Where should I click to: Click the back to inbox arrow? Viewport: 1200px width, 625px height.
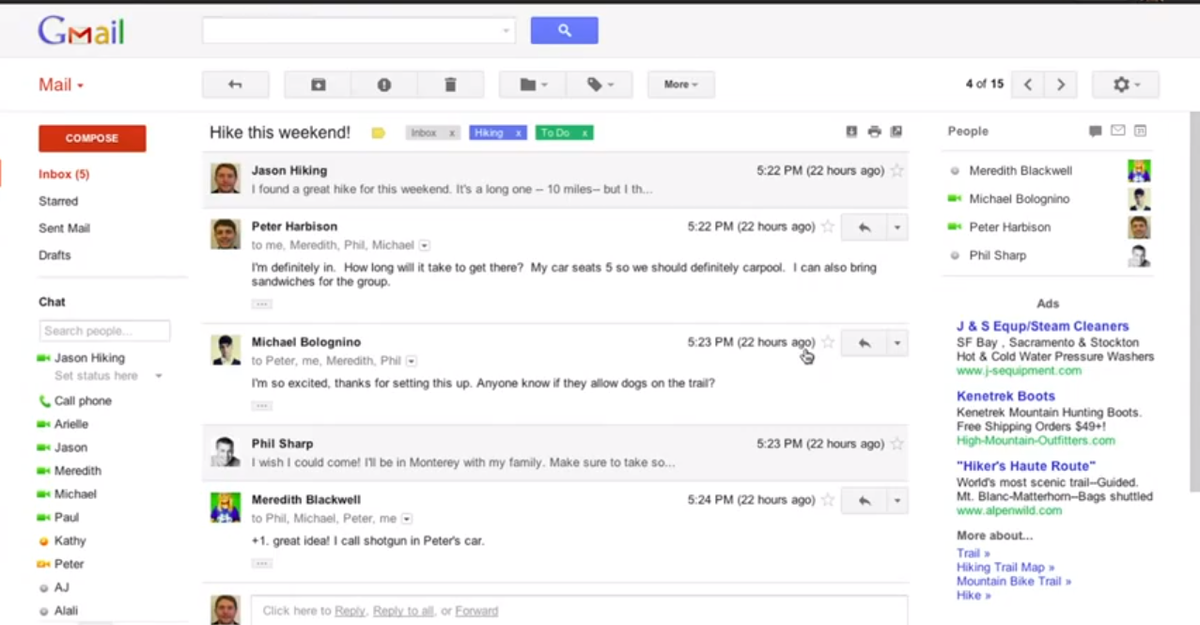tap(235, 85)
